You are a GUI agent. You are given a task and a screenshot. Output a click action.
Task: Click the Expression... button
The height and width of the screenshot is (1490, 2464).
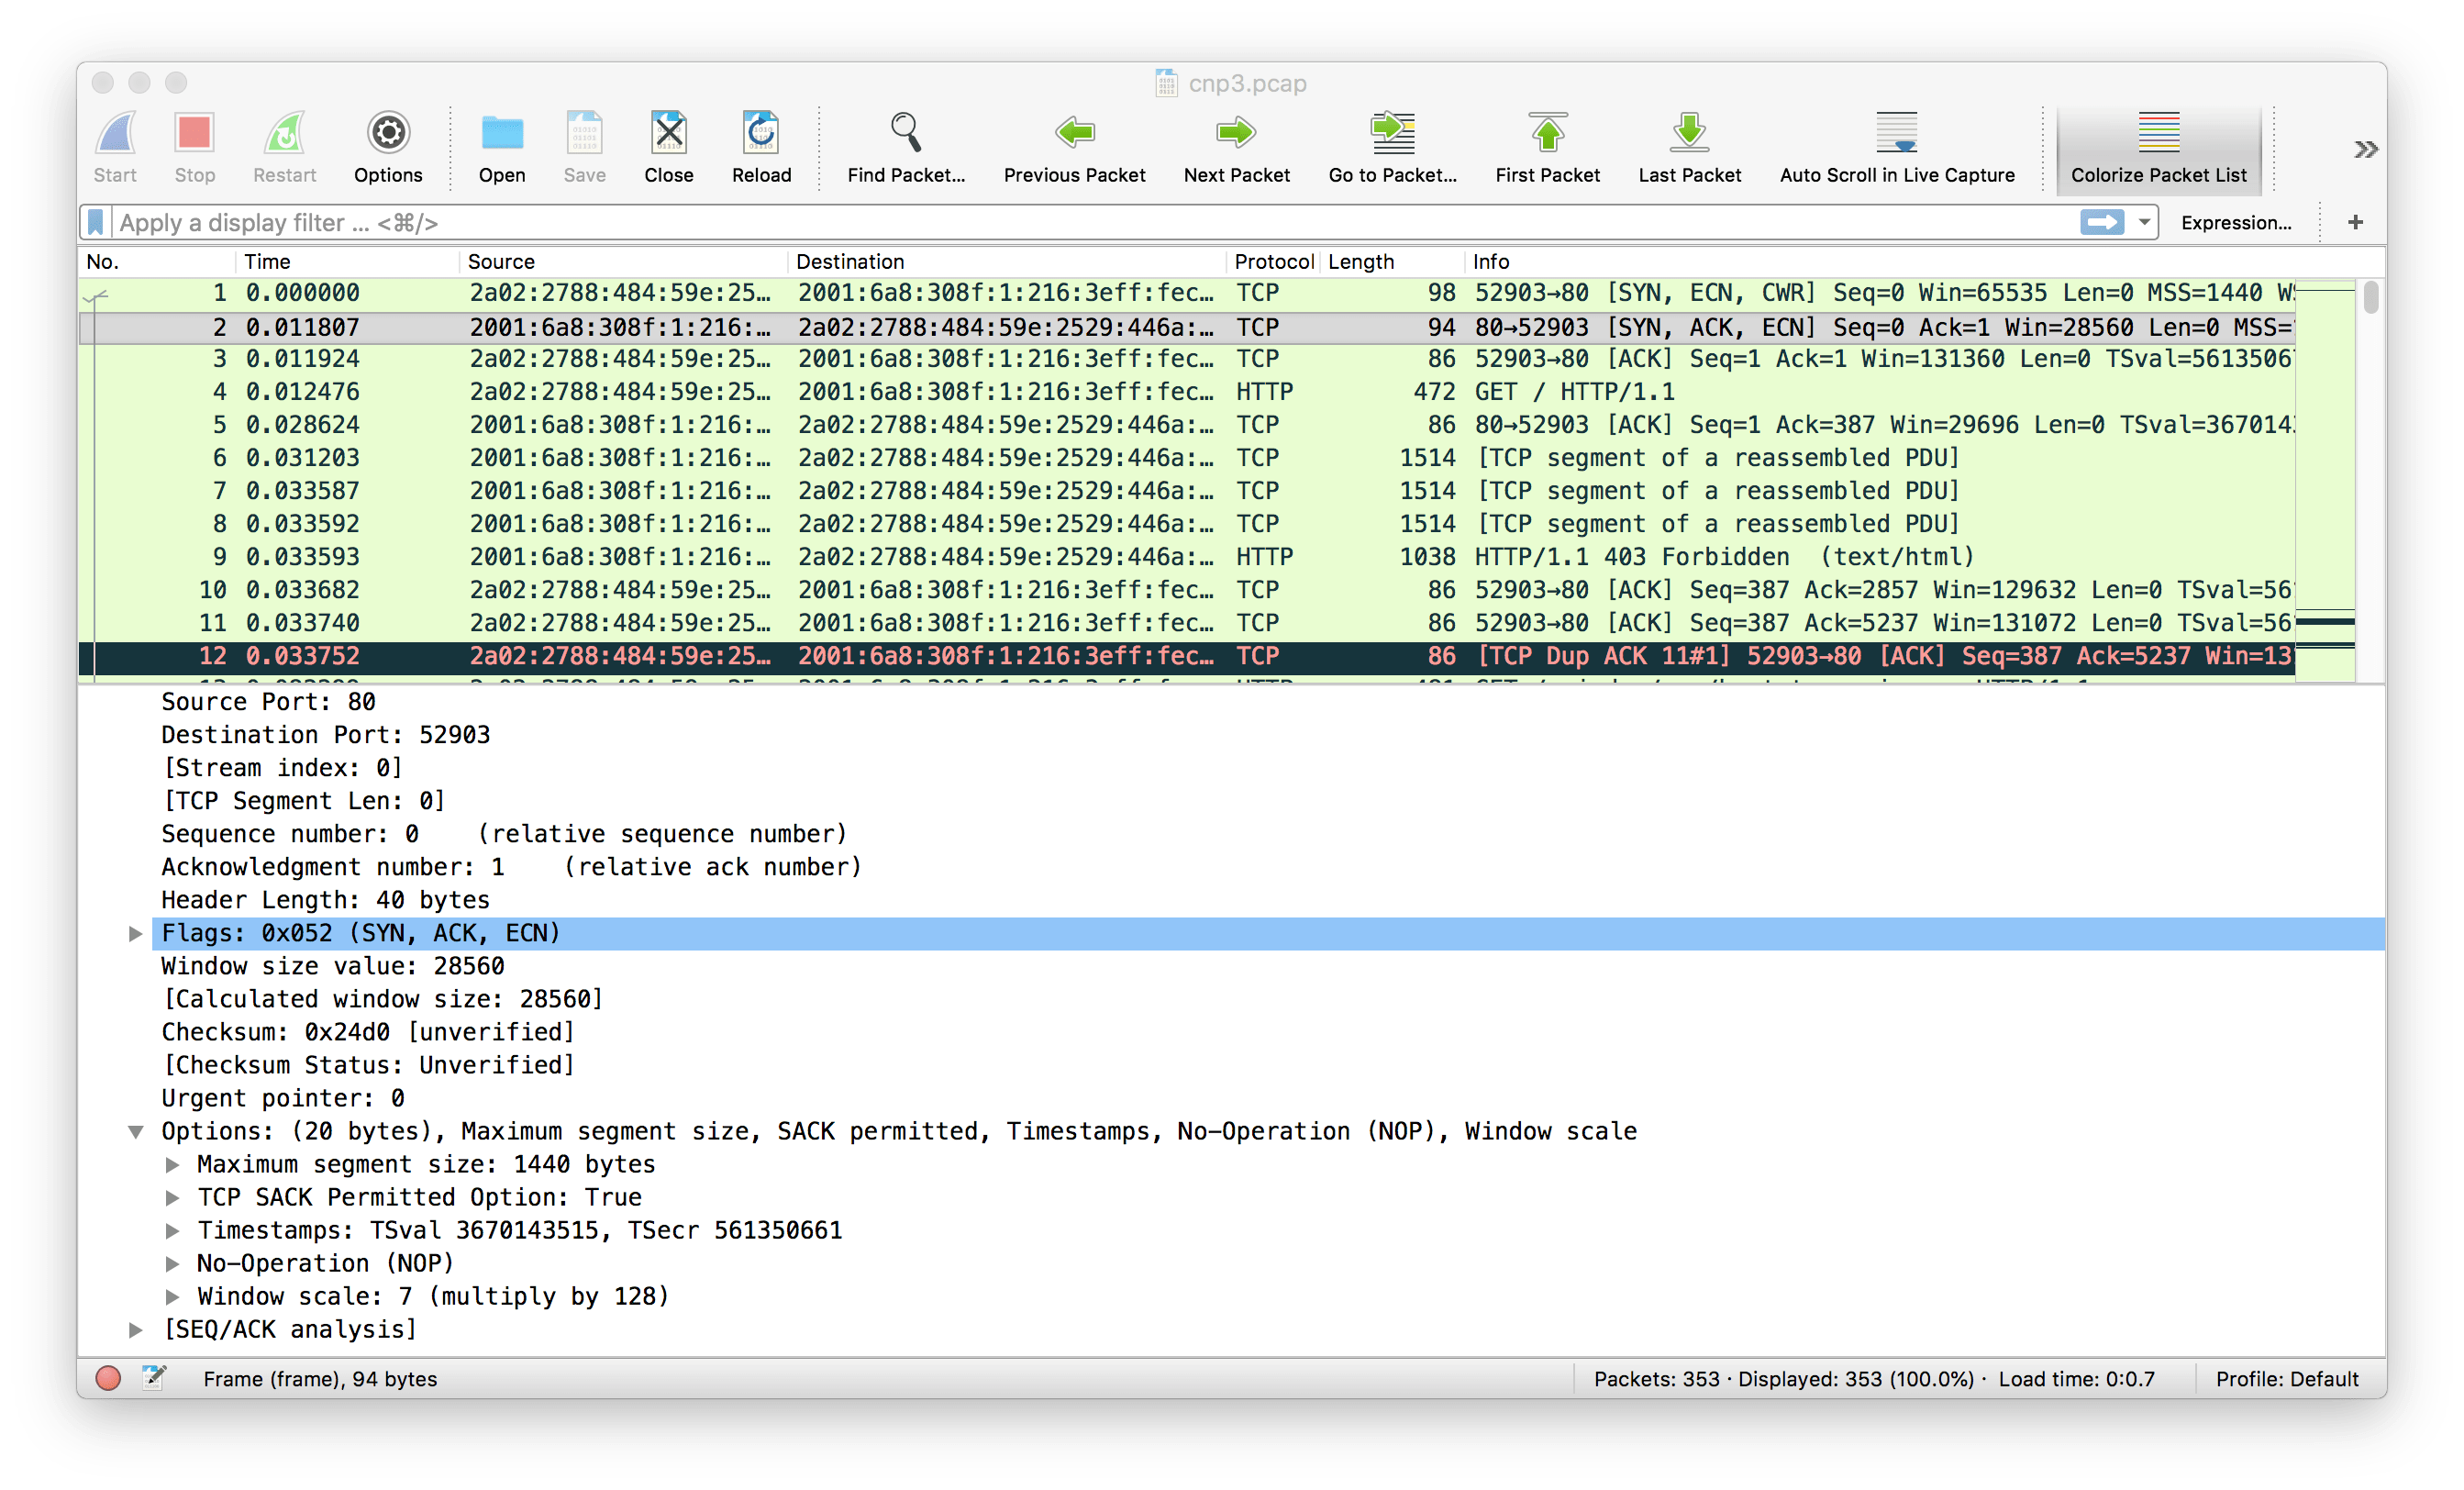(x=2235, y=222)
